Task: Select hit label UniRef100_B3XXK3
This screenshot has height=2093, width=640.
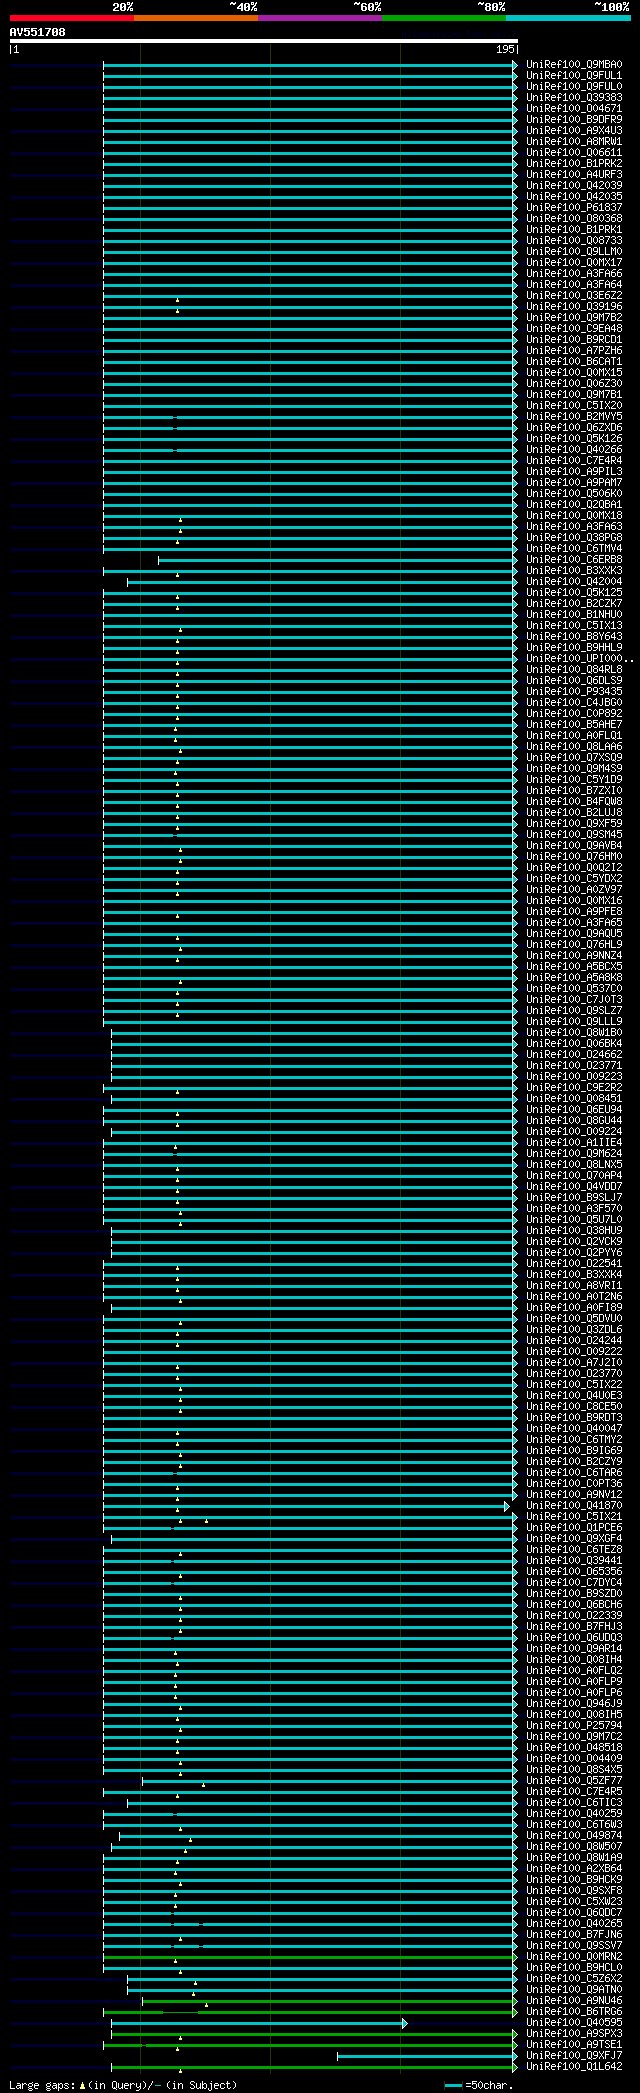Action: point(574,570)
